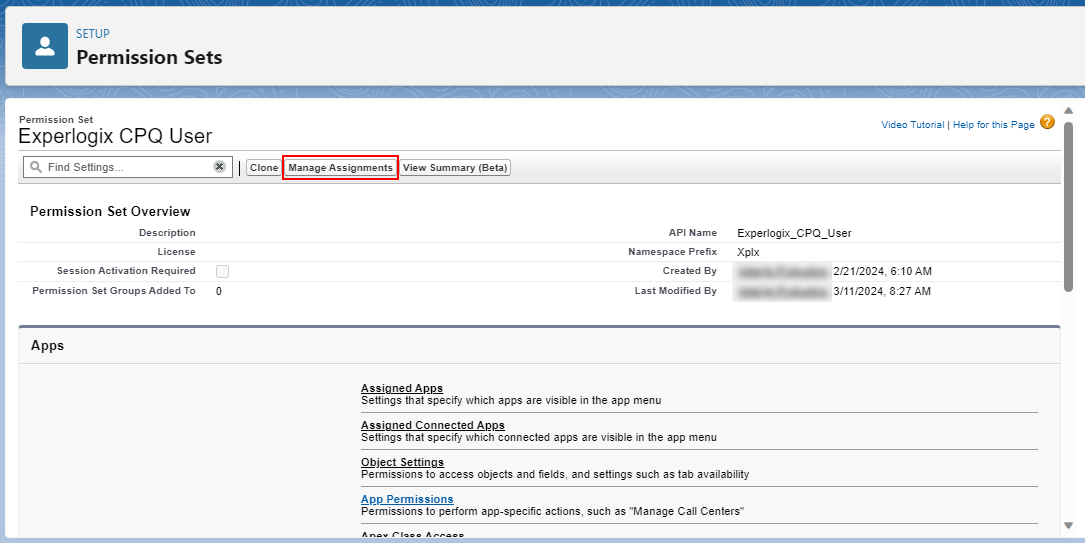Clear the Find Settings search box

[x=219, y=167]
